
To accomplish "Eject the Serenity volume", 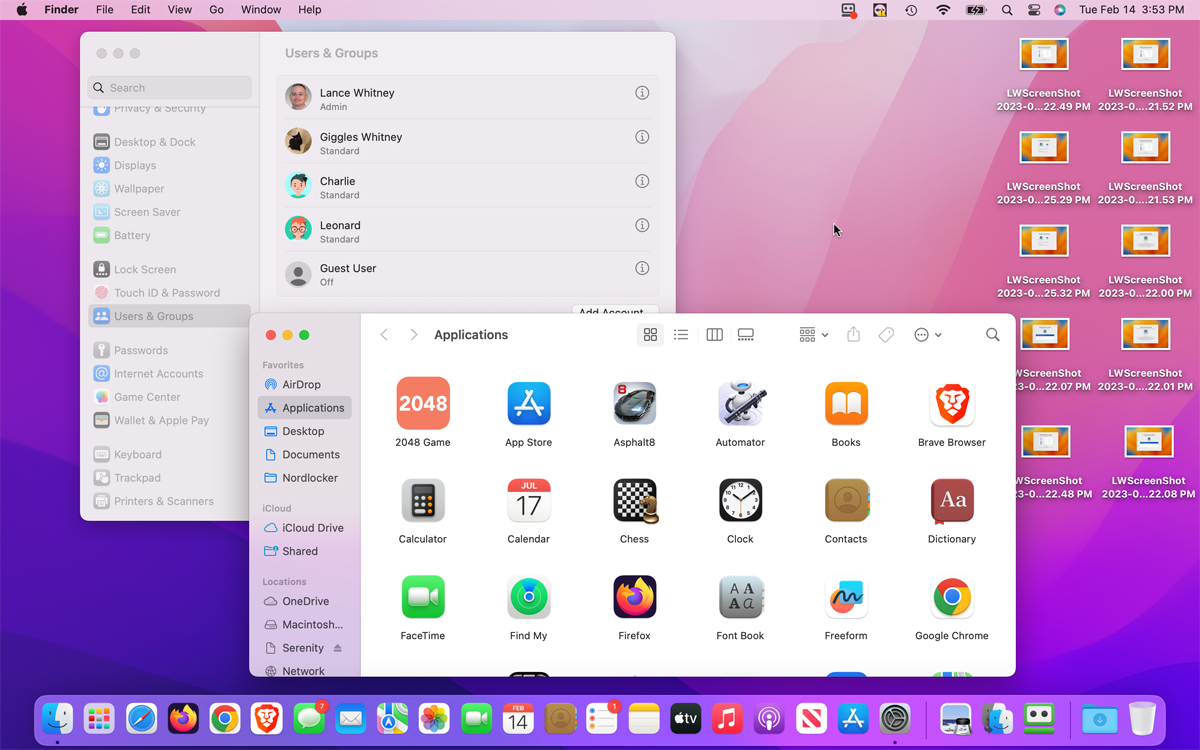I will 338,648.
